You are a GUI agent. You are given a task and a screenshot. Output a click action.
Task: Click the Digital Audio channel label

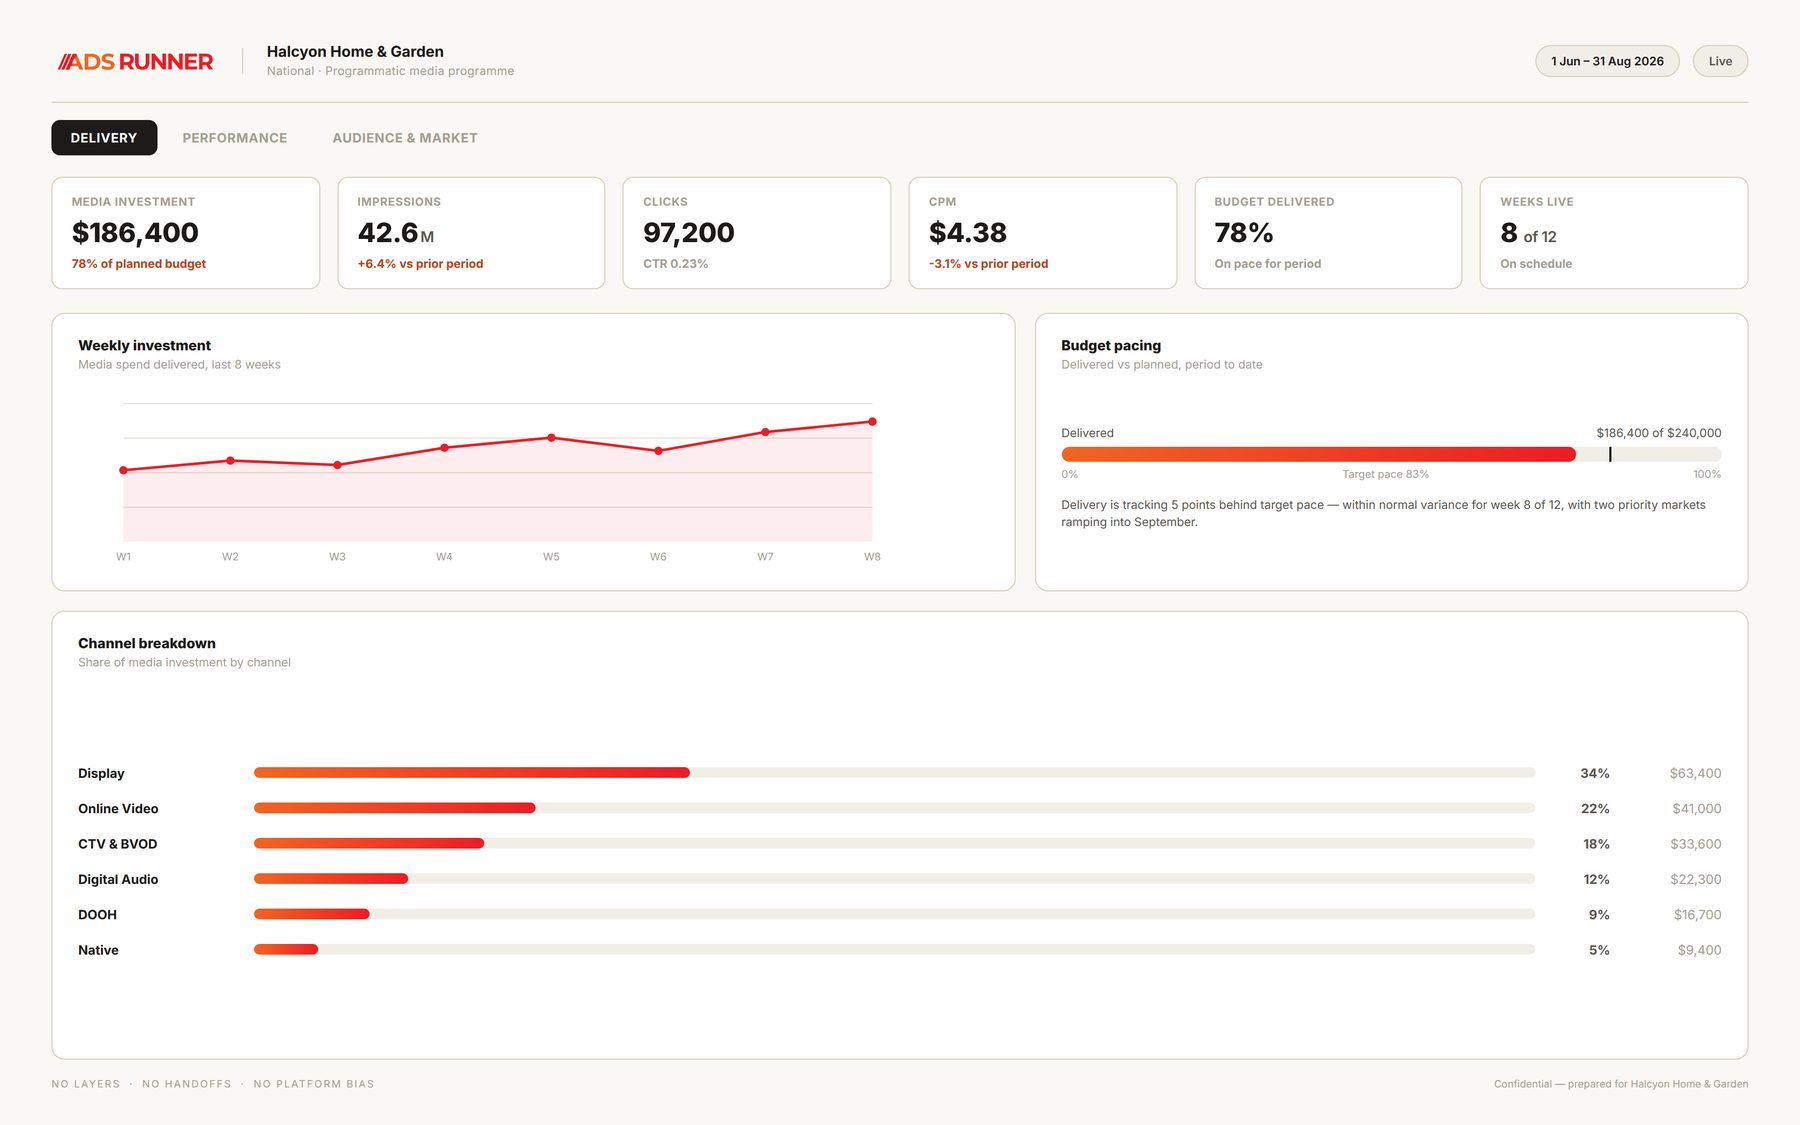pyautogui.click(x=118, y=880)
